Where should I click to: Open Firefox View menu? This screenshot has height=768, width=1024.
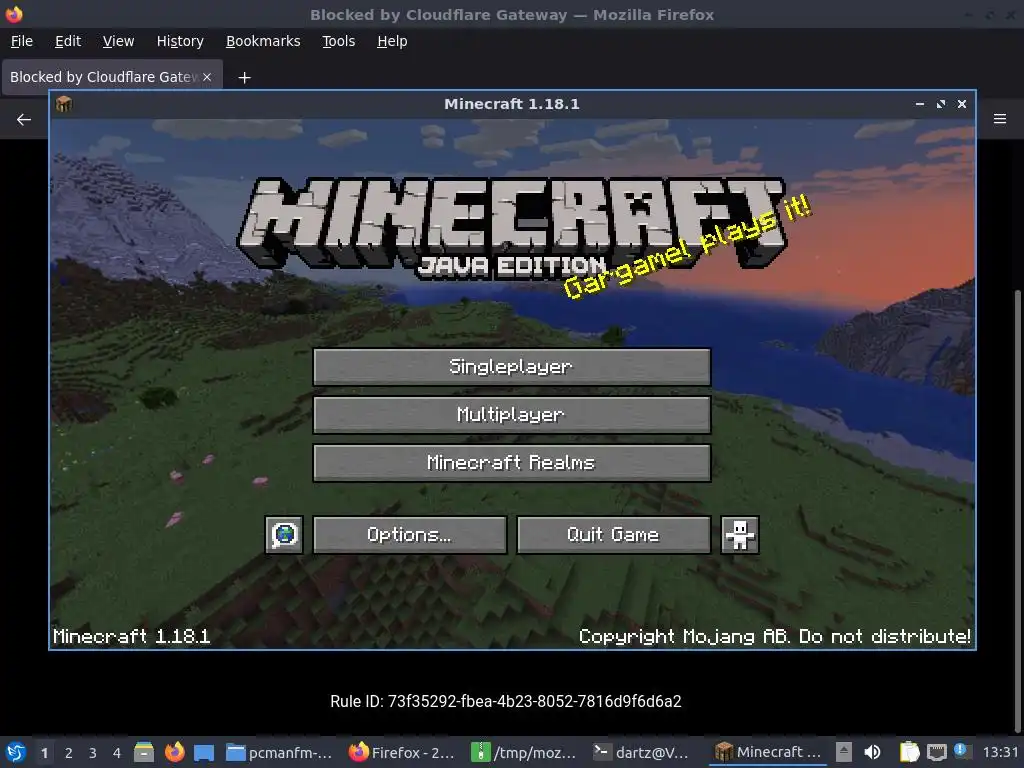pos(118,41)
